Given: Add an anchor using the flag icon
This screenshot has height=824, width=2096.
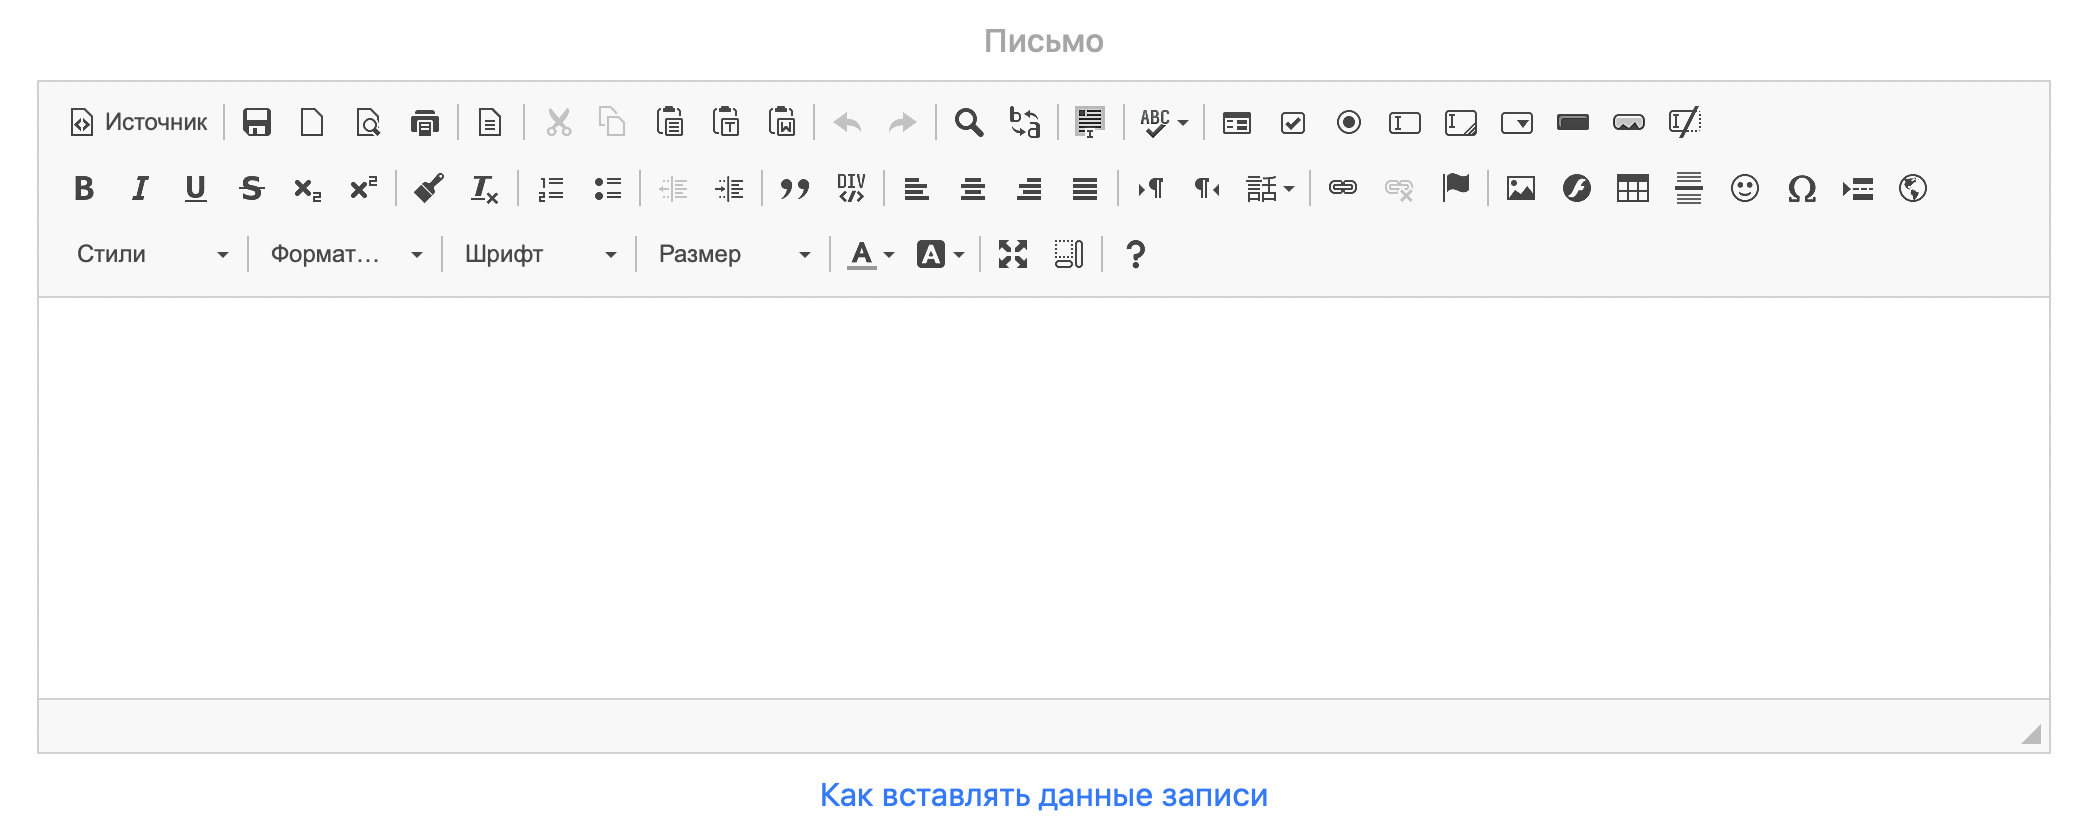Looking at the screenshot, I should [x=1456, y=187].
